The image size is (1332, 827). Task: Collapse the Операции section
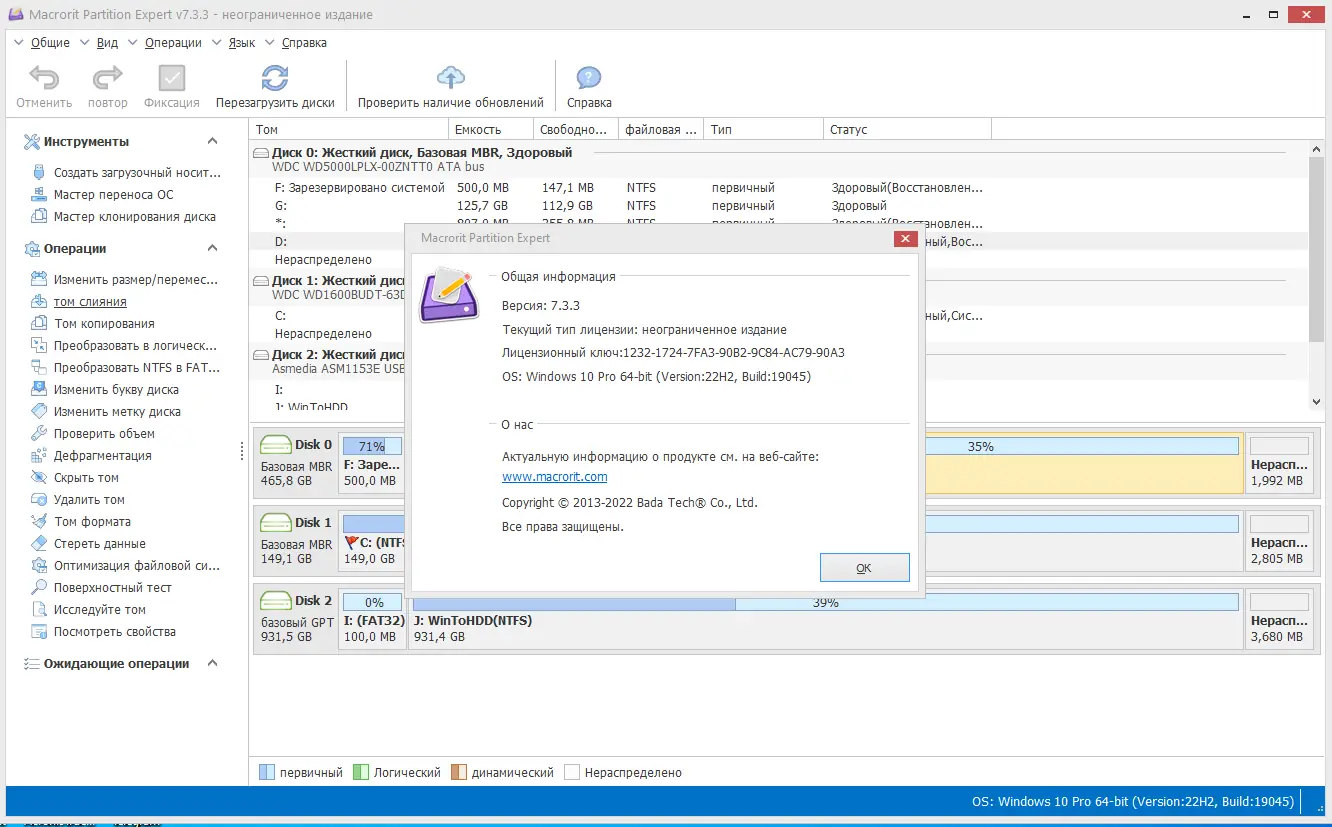pyautogui.click(x=211, y=248)
